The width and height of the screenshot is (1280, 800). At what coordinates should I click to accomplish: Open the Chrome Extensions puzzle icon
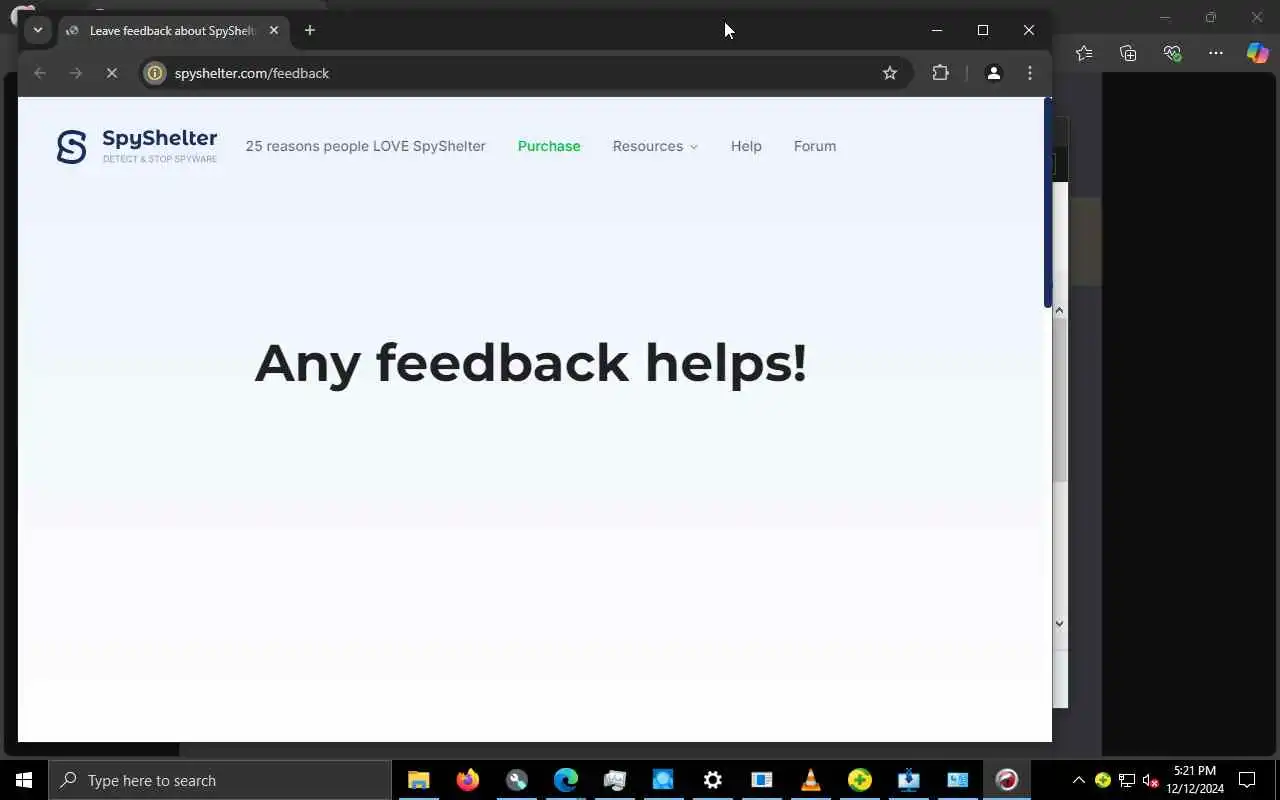click(940, 73)
